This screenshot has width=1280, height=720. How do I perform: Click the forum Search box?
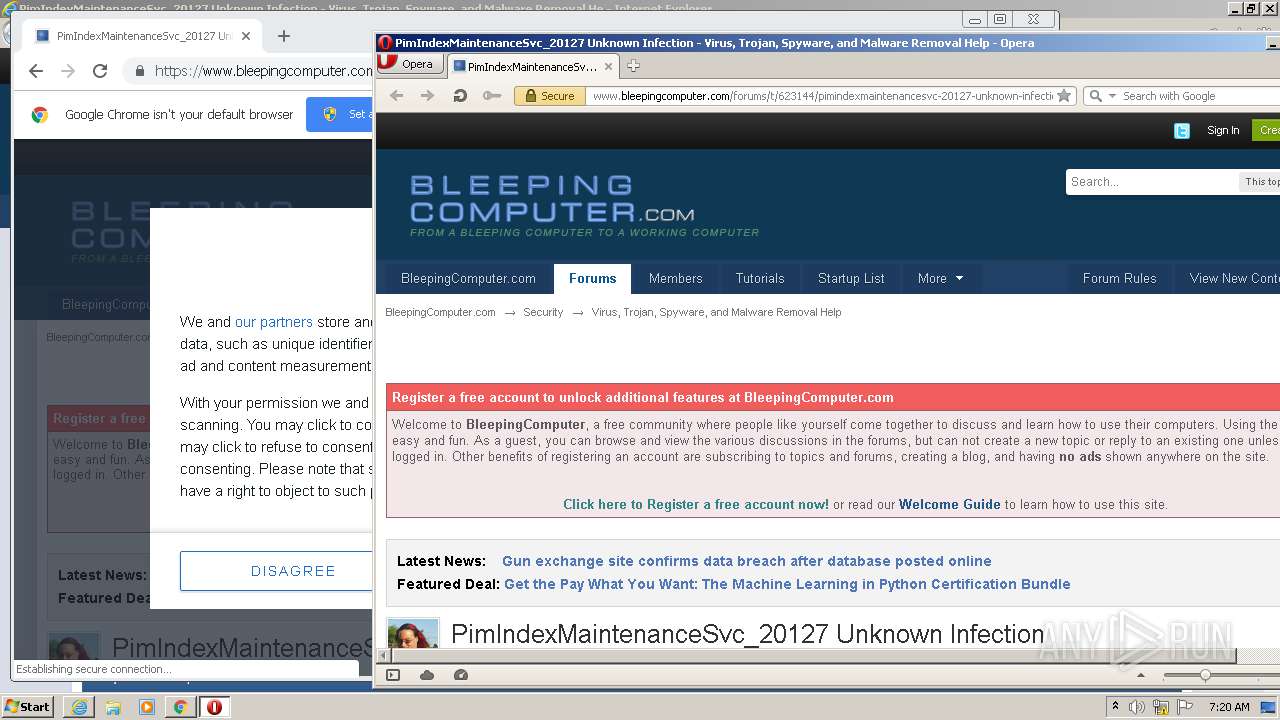1151,182
